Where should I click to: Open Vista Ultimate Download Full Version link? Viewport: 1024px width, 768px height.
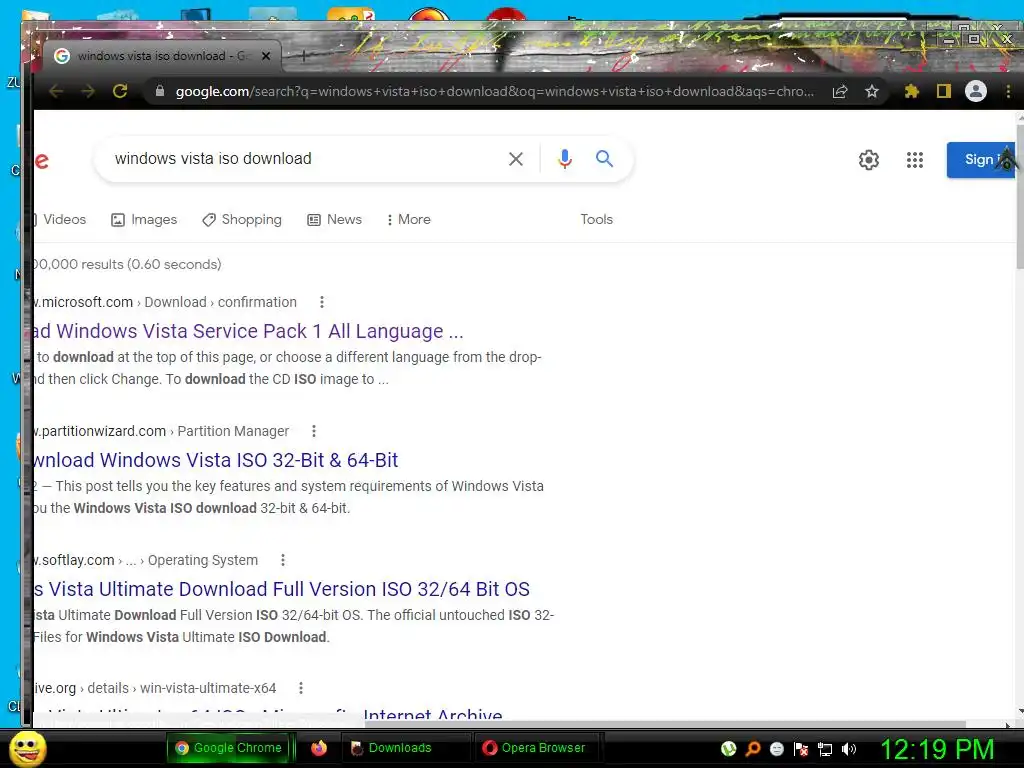click(x=281, y=589)
